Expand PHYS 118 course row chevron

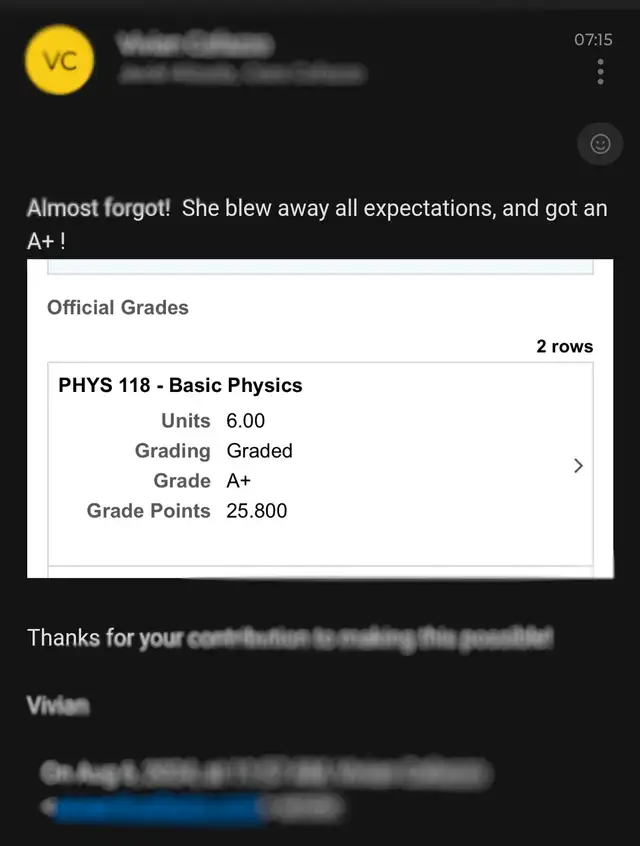coord(578,466)
